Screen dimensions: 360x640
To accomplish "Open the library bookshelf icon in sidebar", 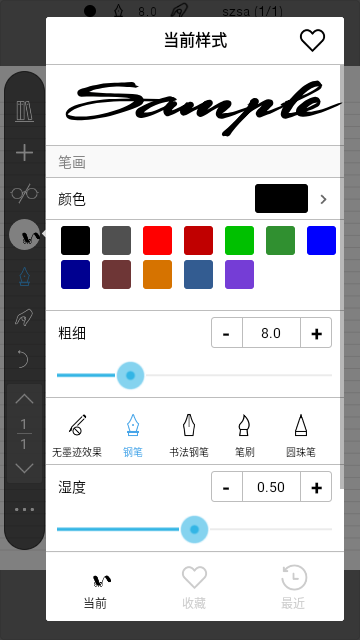I will (24, 111).
